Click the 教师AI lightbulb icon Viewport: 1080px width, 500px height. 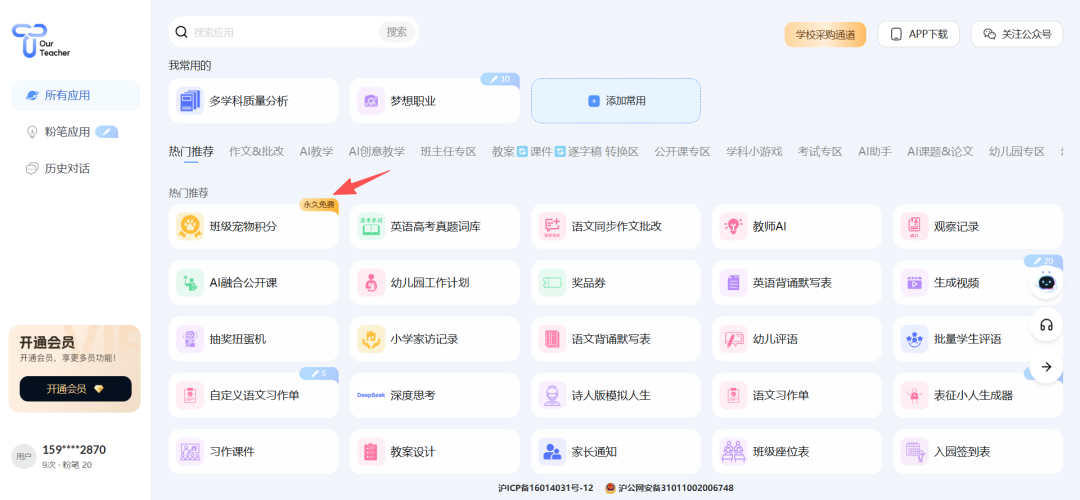click(x=734, y=227)
